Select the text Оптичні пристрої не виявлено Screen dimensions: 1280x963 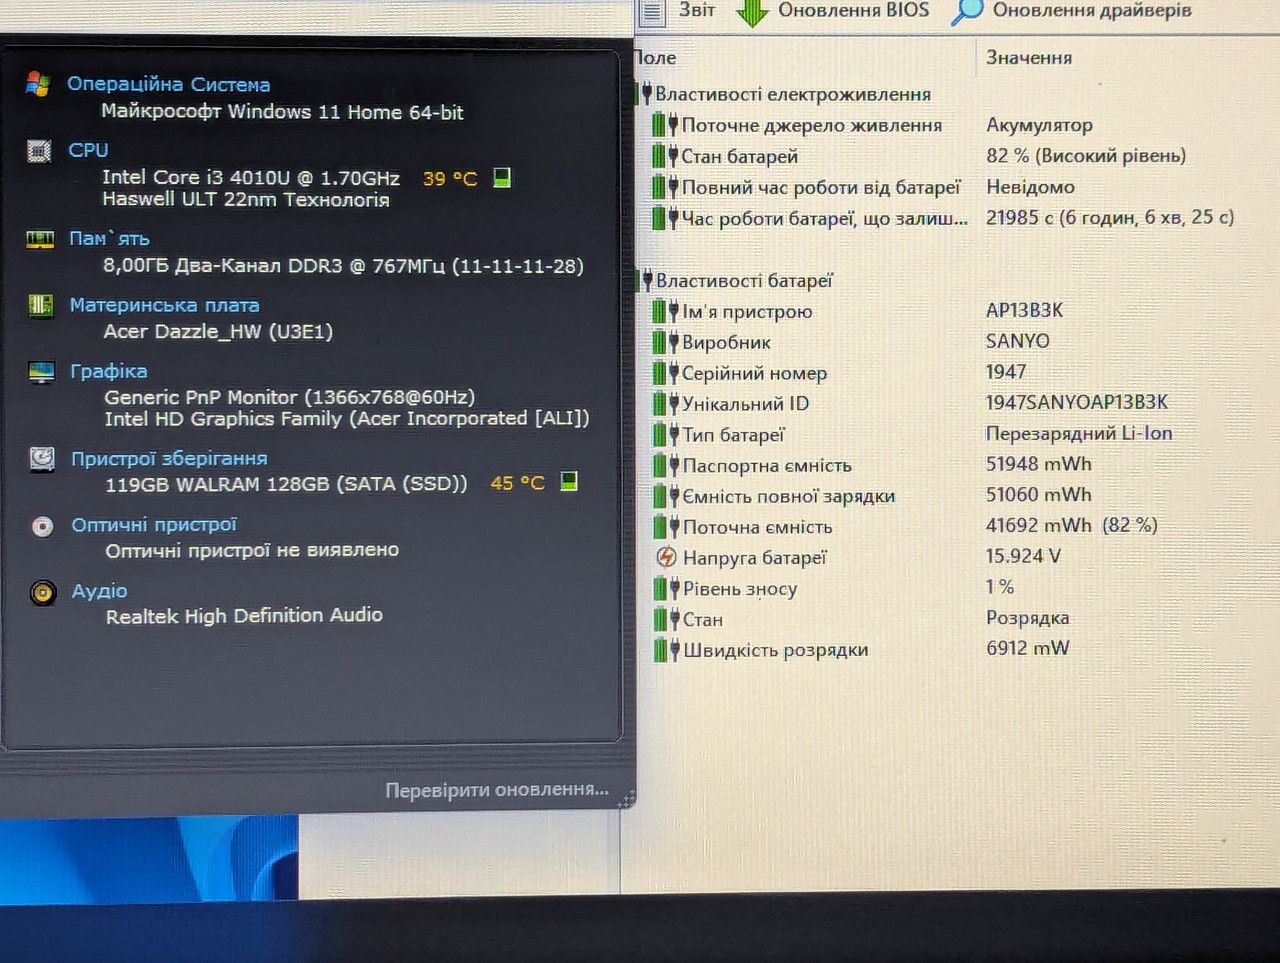[252, 550]
